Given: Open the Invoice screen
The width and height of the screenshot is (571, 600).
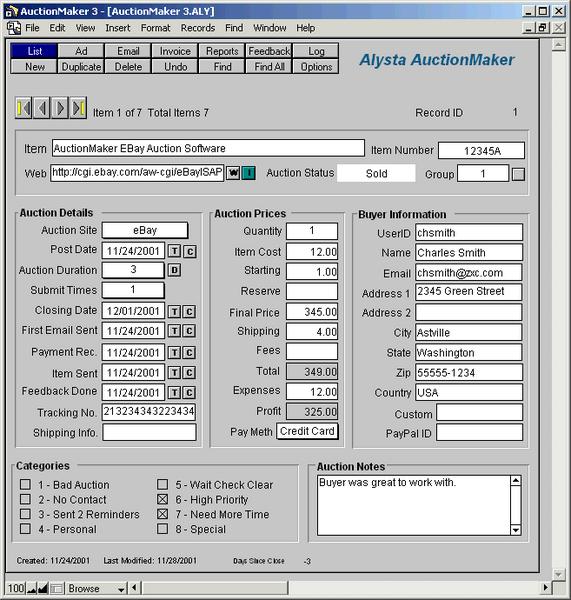Looking at the screenshot, I should pyautogui.click(x=175, y=51).
